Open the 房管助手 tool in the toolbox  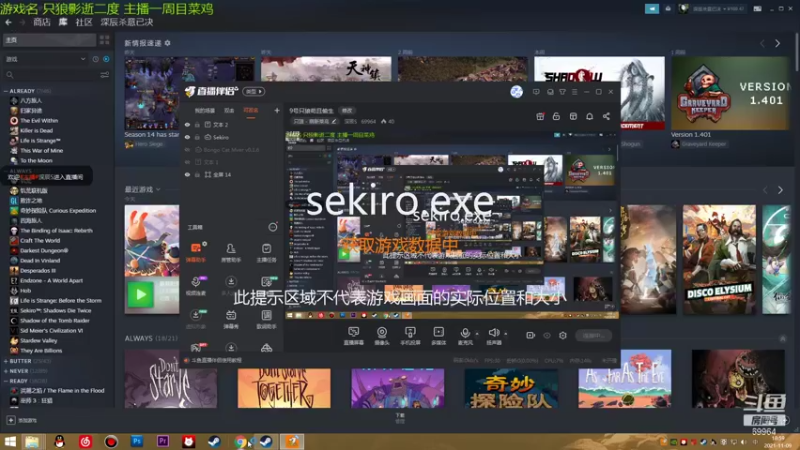tap(231, 253)
